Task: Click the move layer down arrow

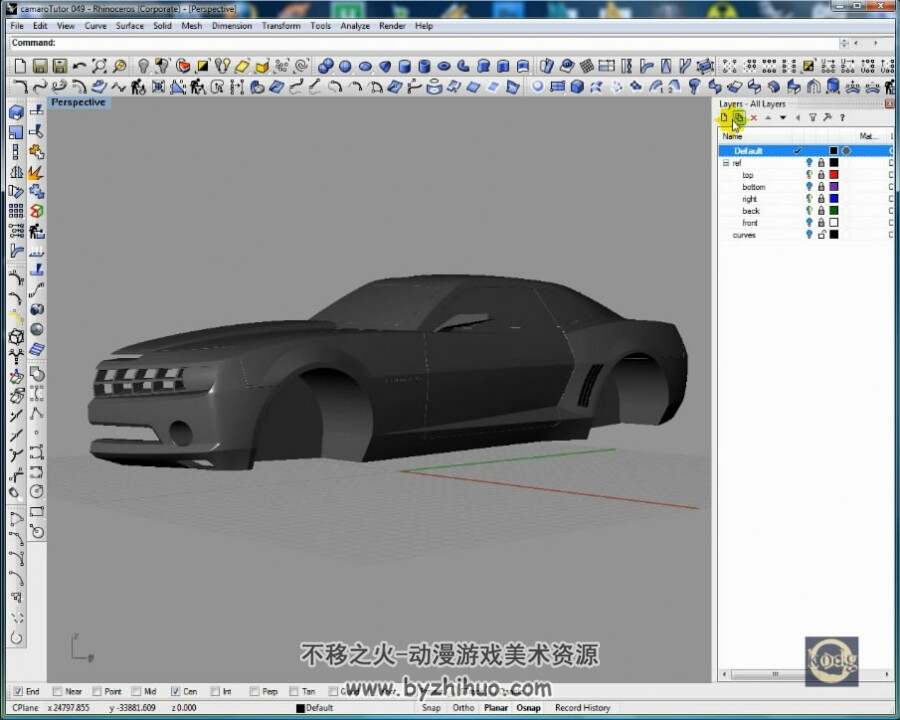Action: [x=783, y=118]
